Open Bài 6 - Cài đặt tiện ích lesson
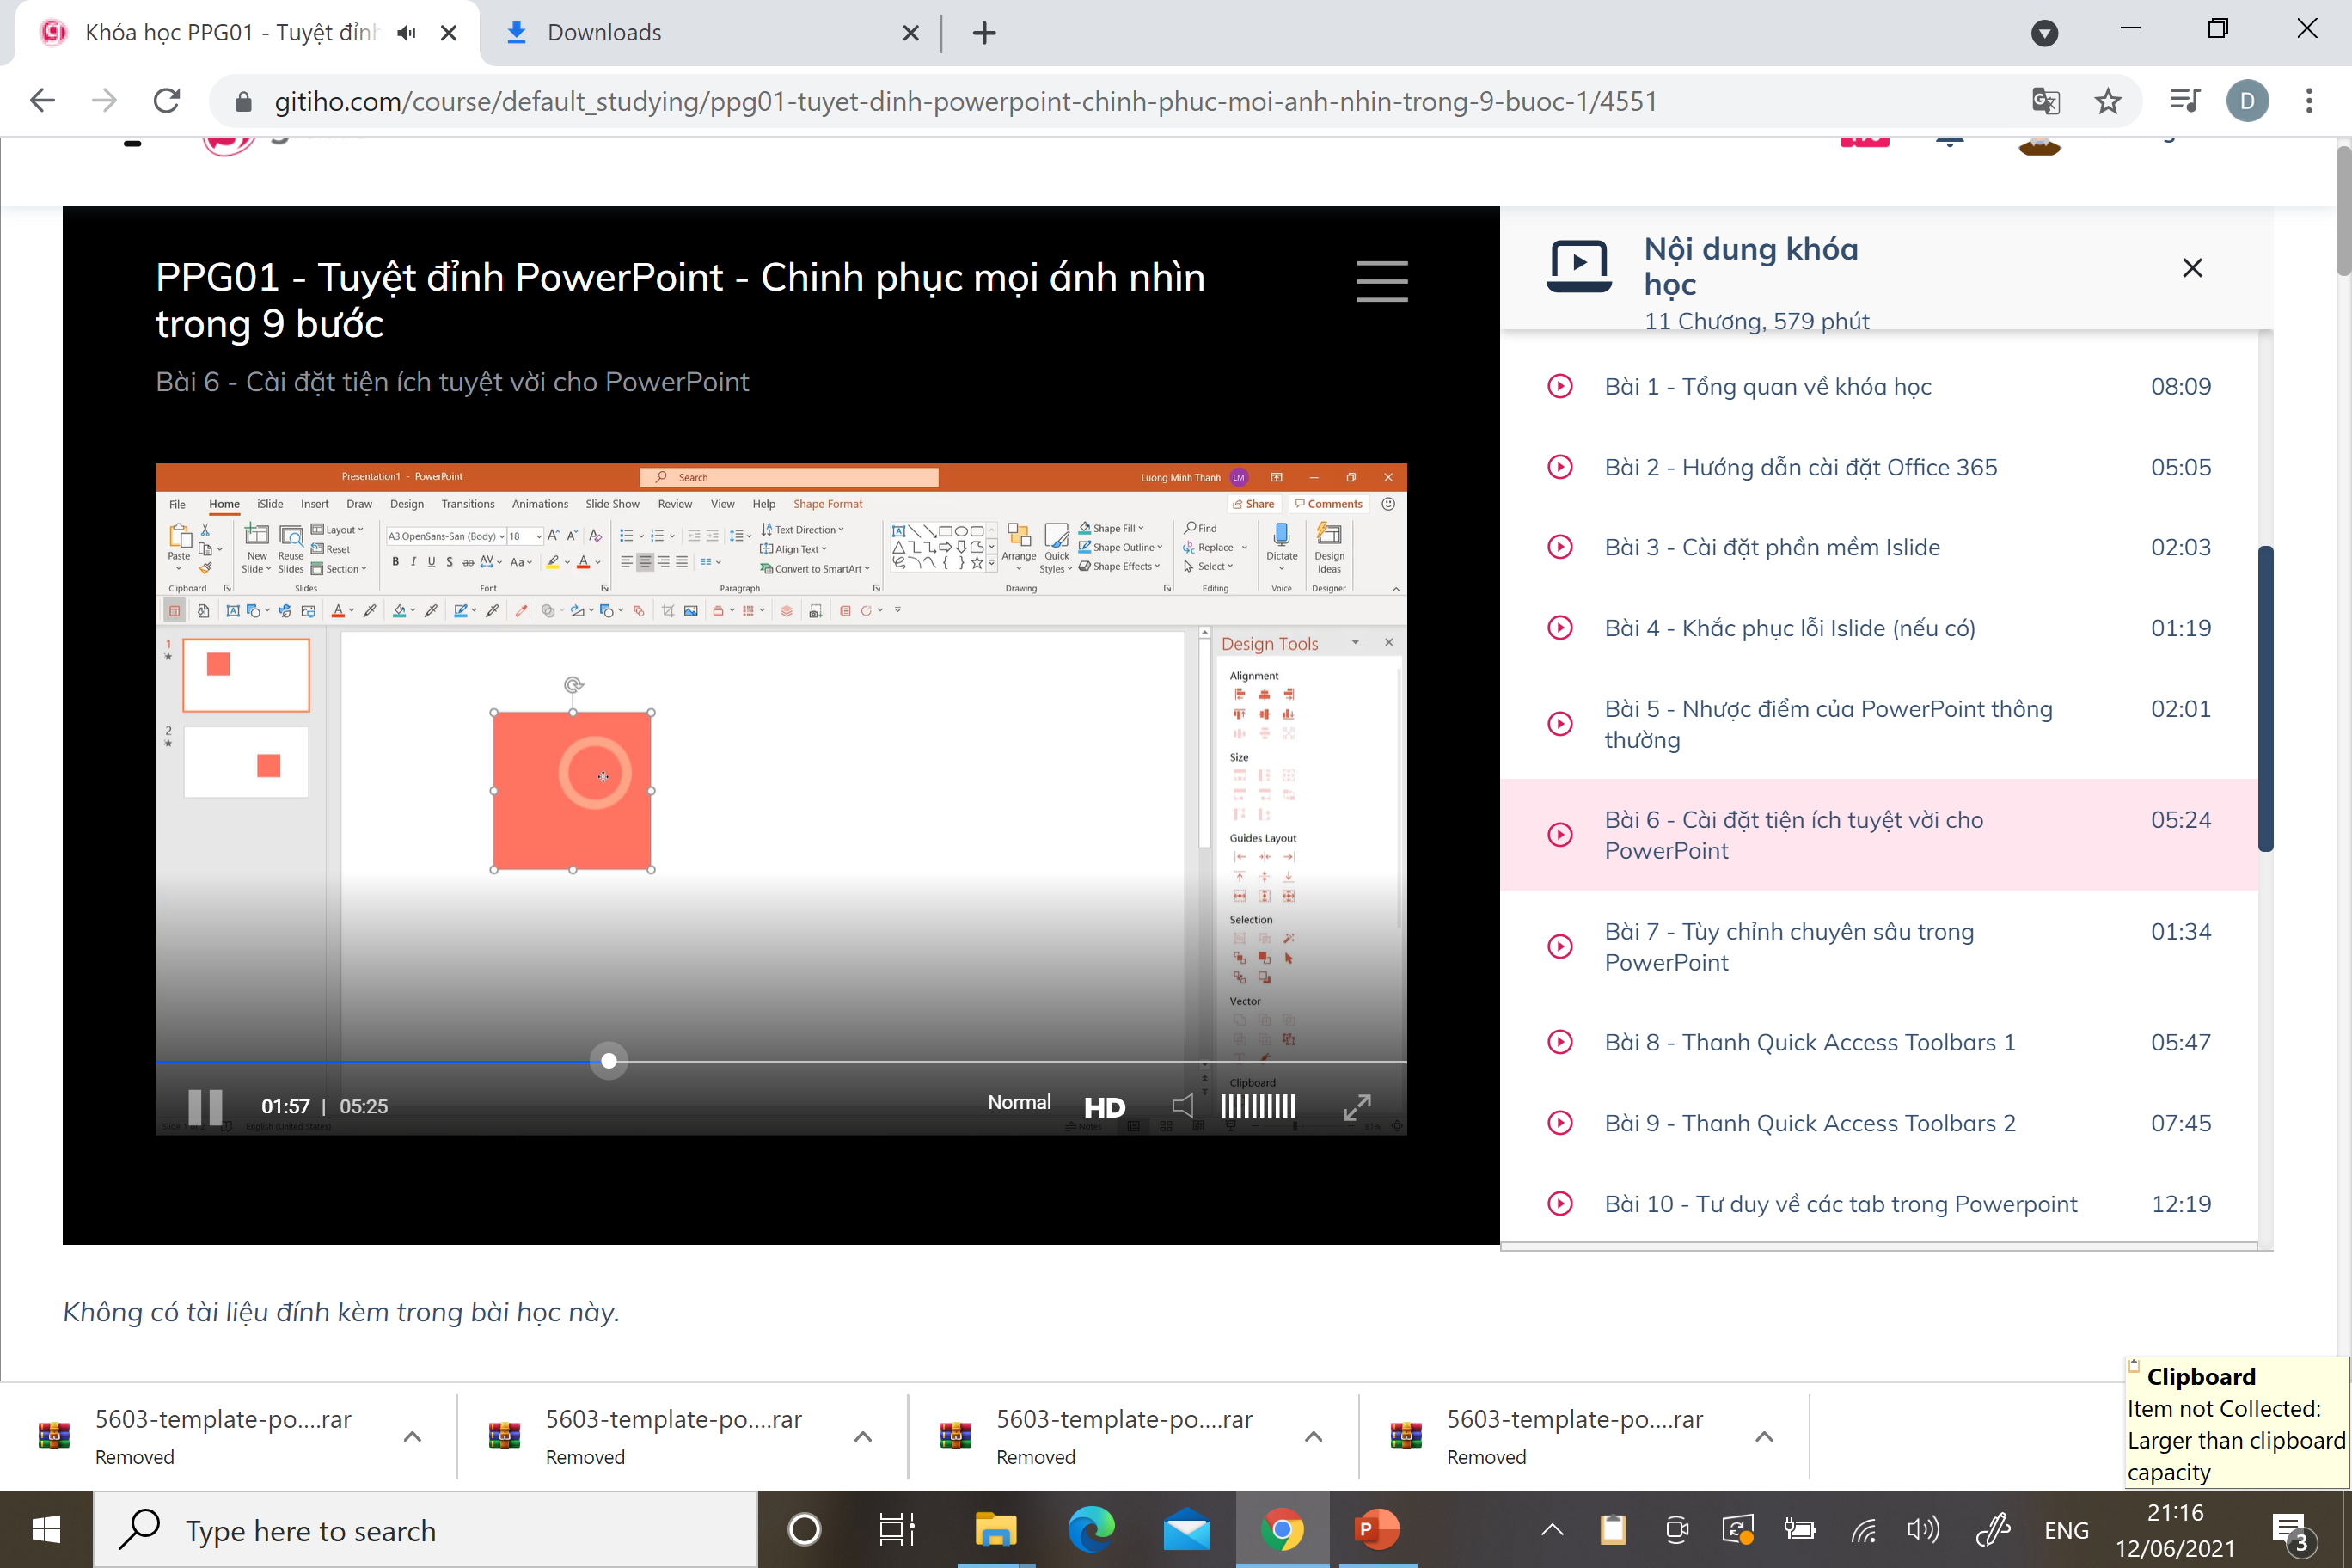 1879,835
